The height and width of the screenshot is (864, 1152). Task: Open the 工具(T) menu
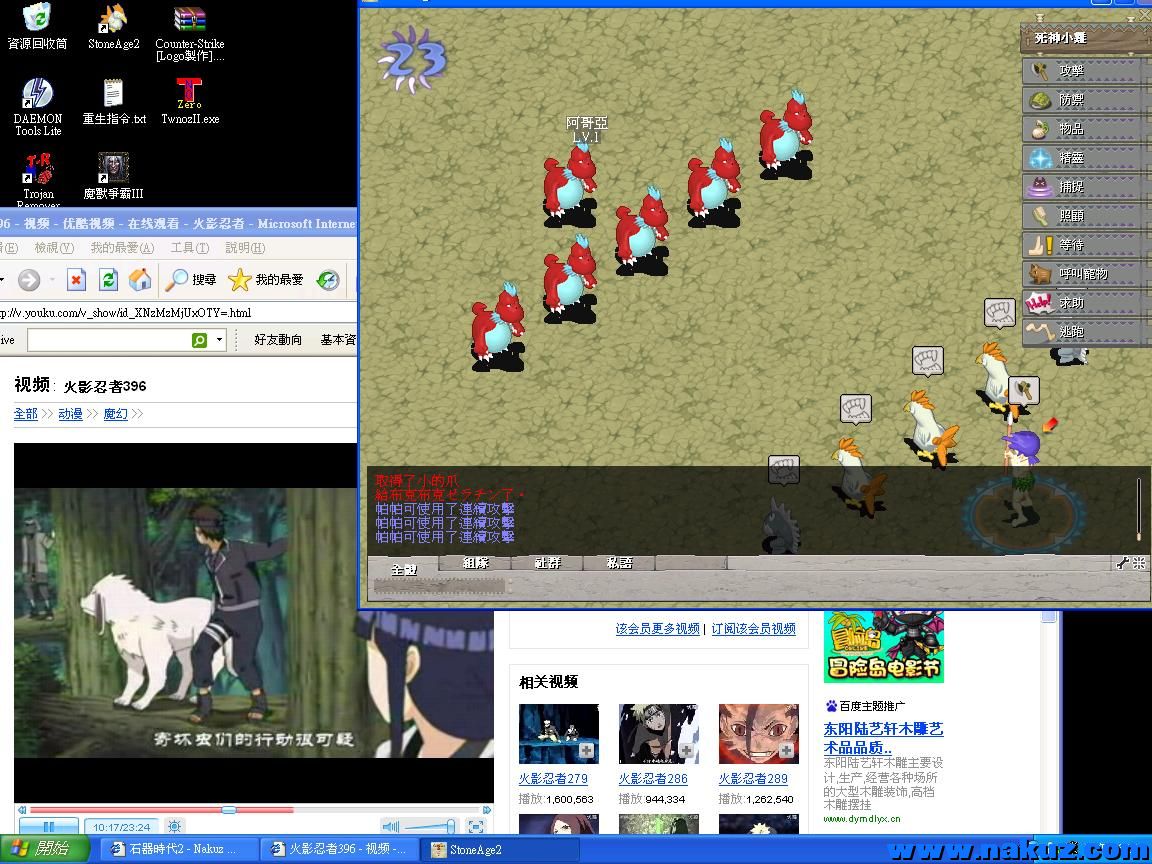[x=190, y=248]
